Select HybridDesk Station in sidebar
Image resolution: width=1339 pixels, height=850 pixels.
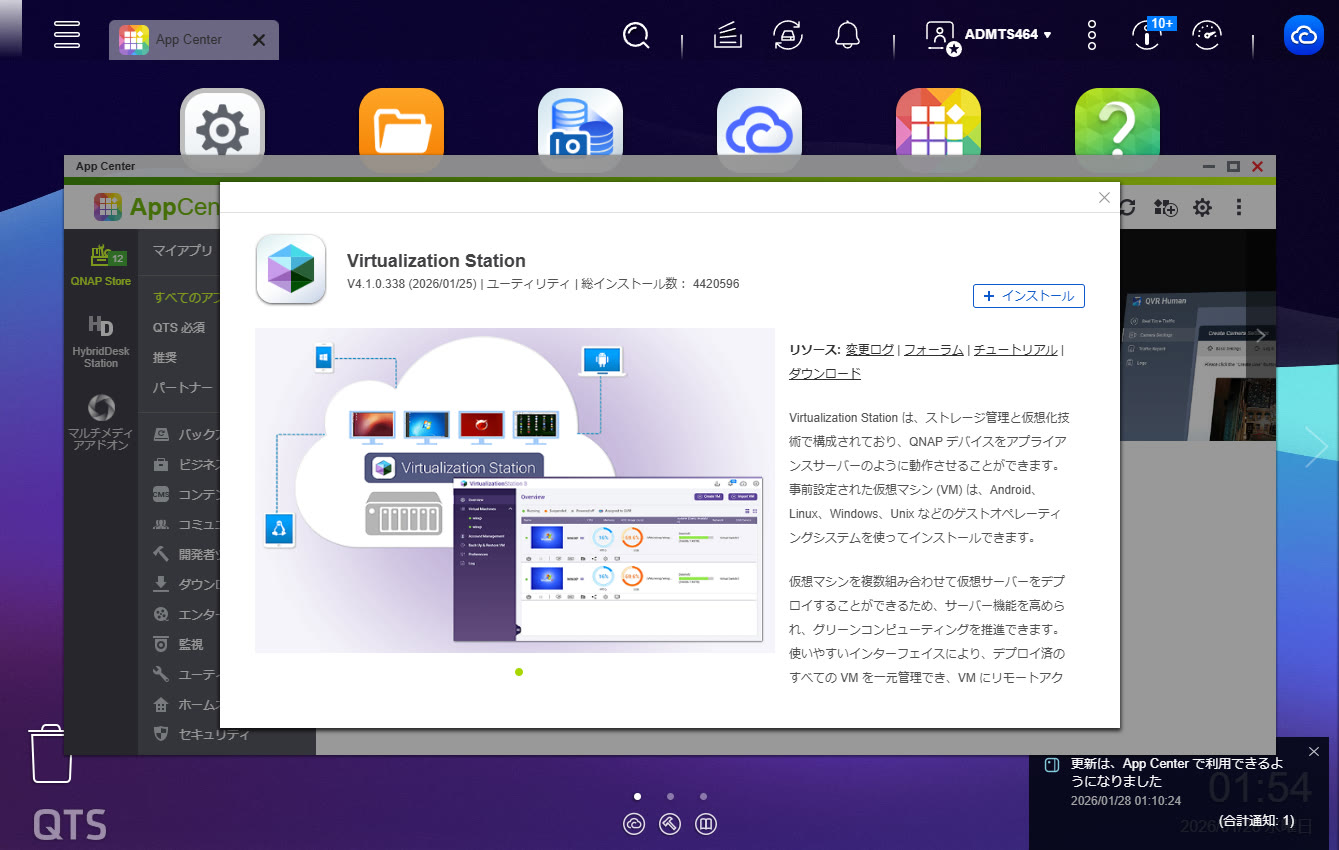(x=100, y=342)
